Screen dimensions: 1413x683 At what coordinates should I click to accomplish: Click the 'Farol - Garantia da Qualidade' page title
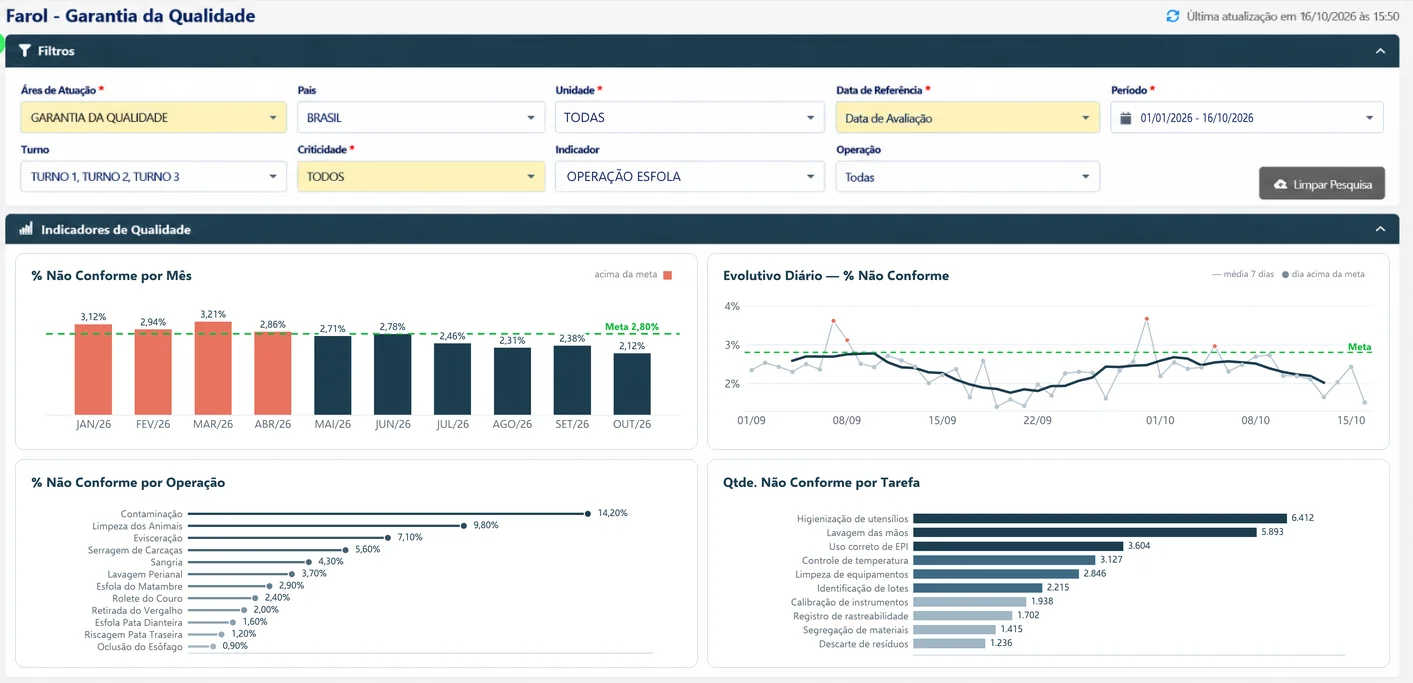click(130, 16)
